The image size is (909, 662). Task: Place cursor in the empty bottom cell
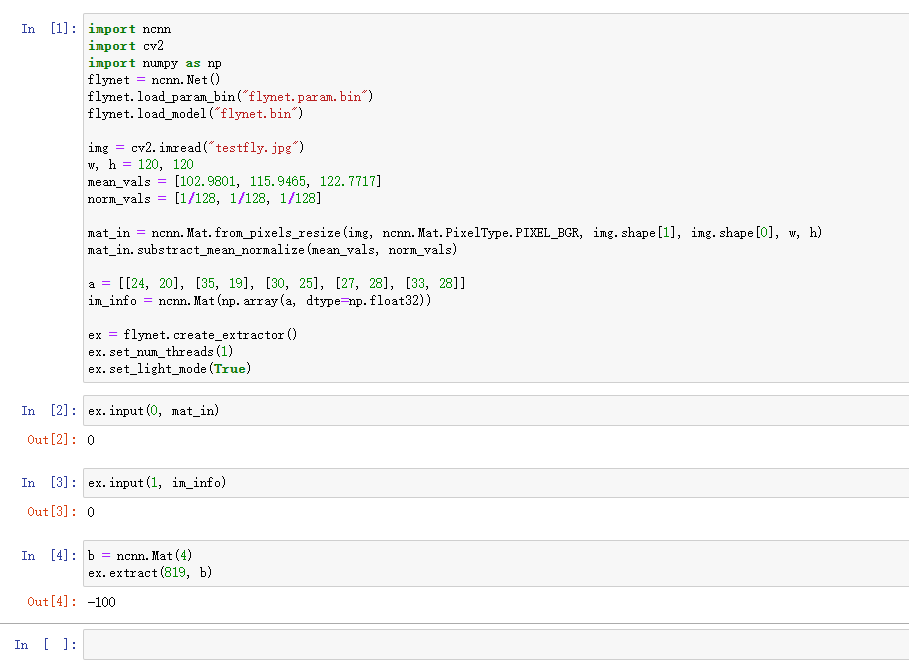(300, 644)
